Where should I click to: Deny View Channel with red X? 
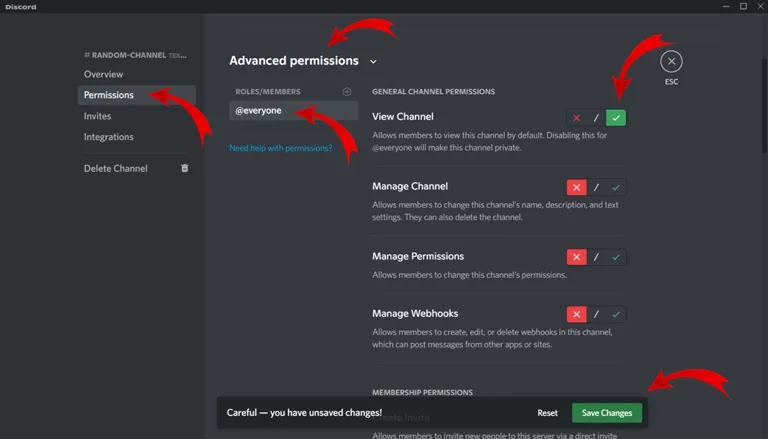pos(576,118)
